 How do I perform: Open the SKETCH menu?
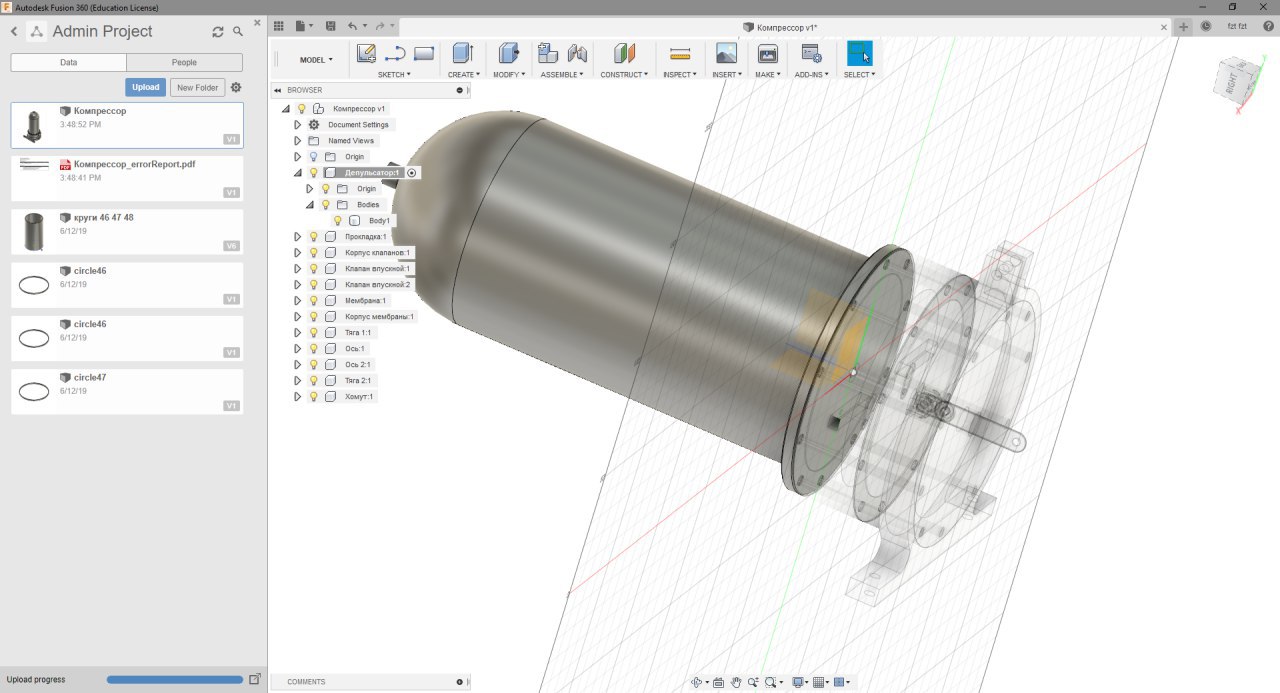point(394,75)
